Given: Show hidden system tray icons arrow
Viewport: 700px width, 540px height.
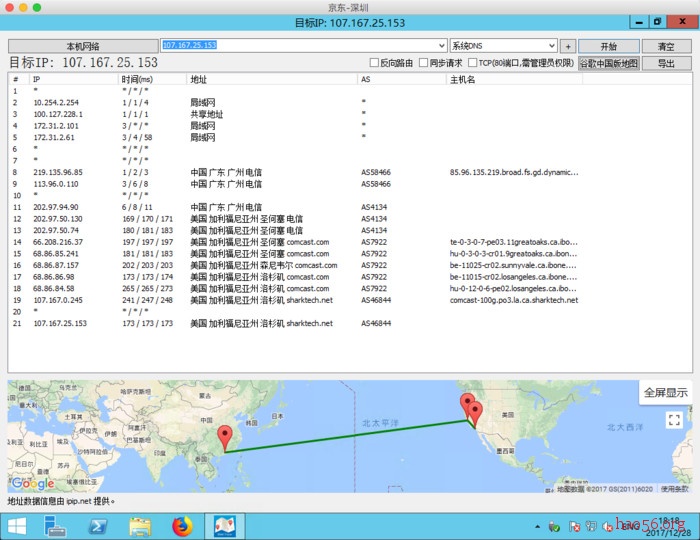Looking at the screenshot, I should click(537, 527).
